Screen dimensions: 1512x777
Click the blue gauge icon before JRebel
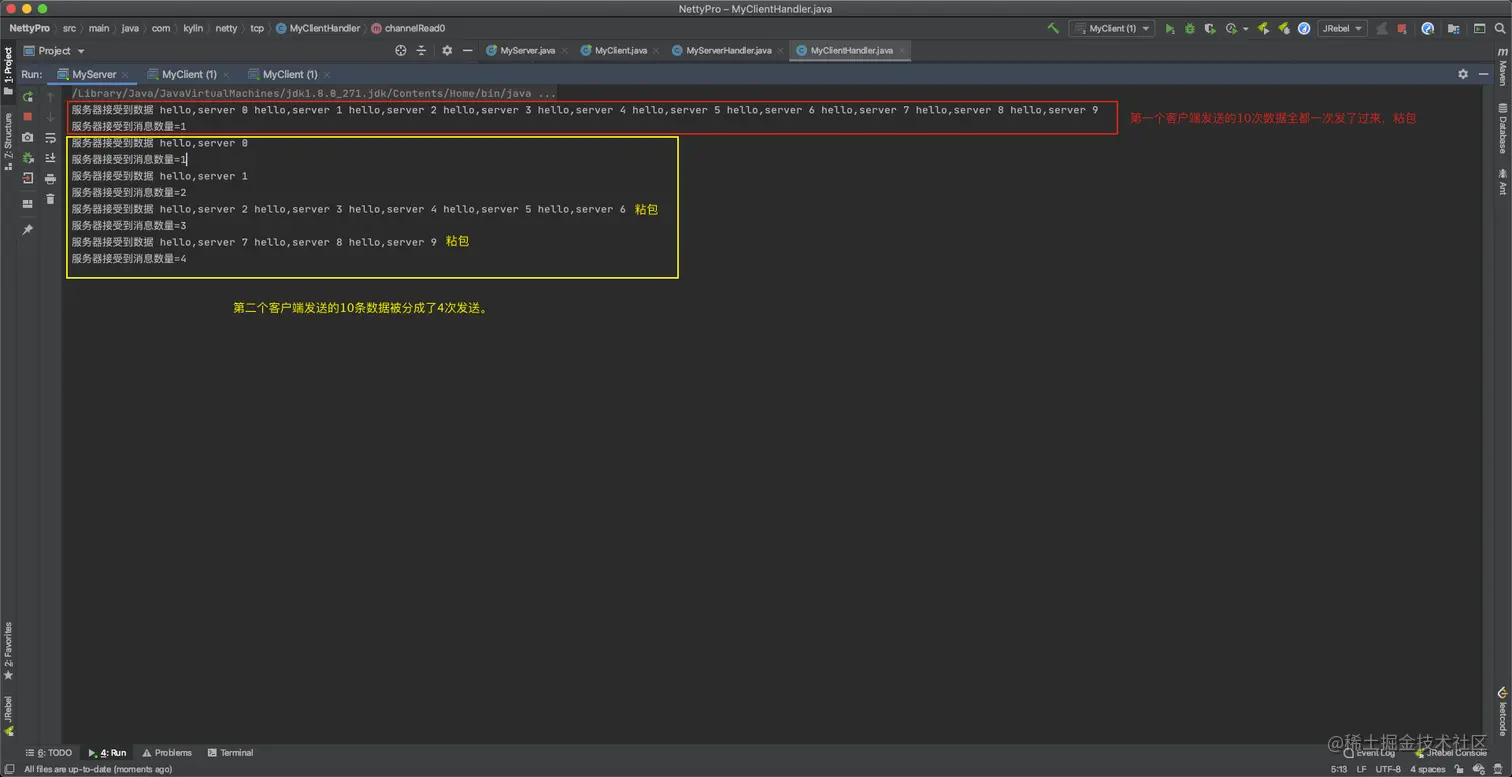click(x=1304, y=29)
